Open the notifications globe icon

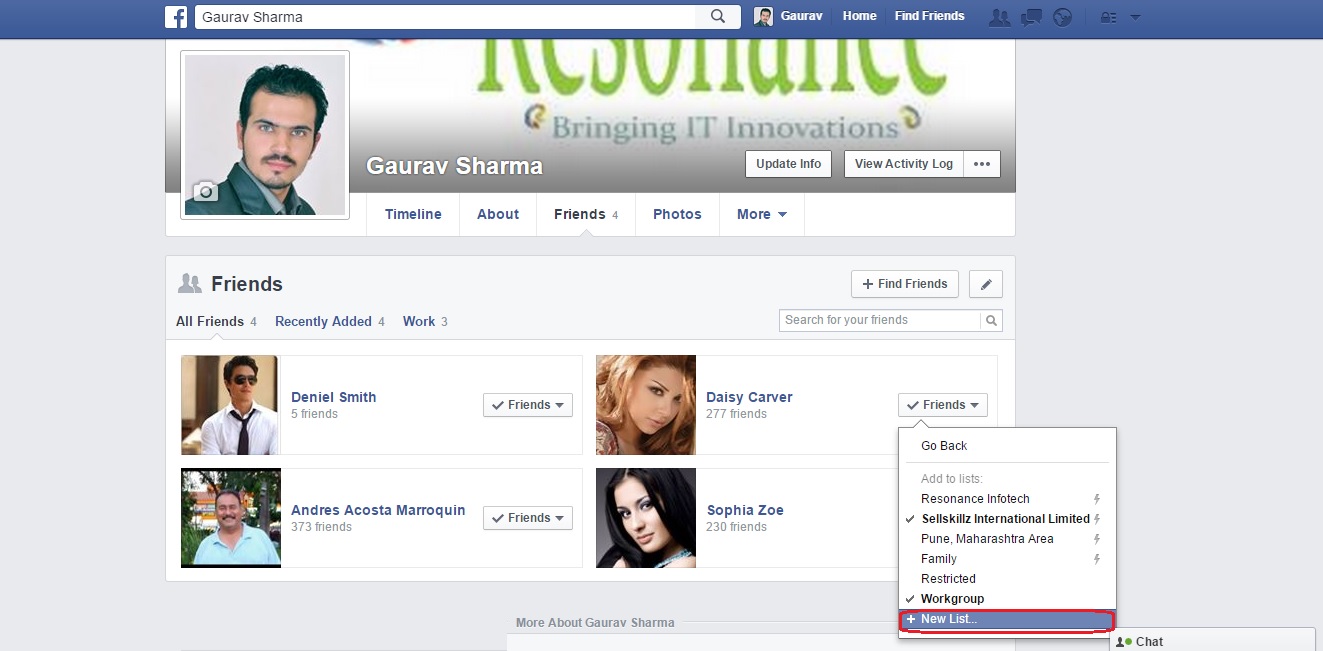tap(1063, 17)
